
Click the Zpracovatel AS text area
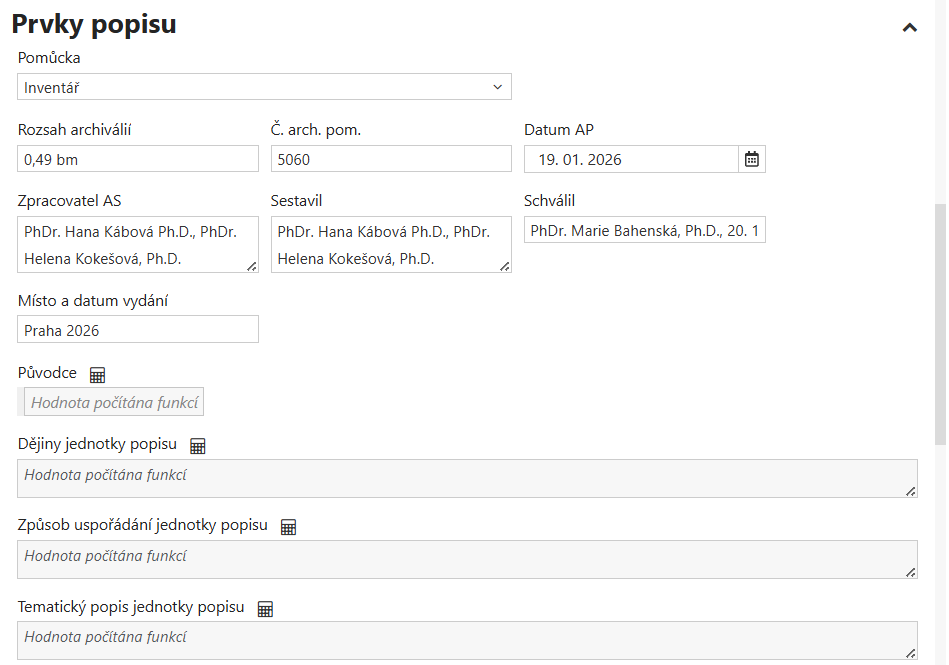pos(138,244)
